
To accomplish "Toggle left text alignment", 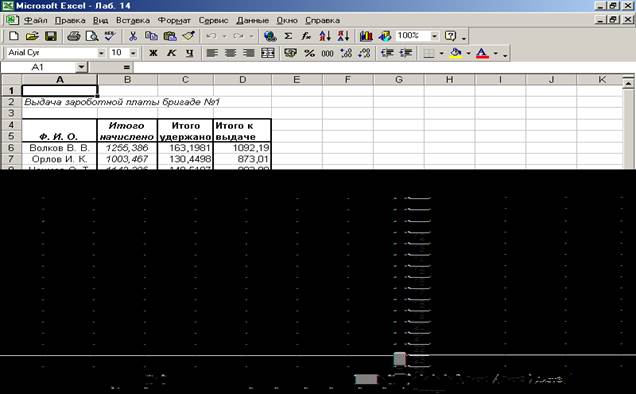I will 212,53.
